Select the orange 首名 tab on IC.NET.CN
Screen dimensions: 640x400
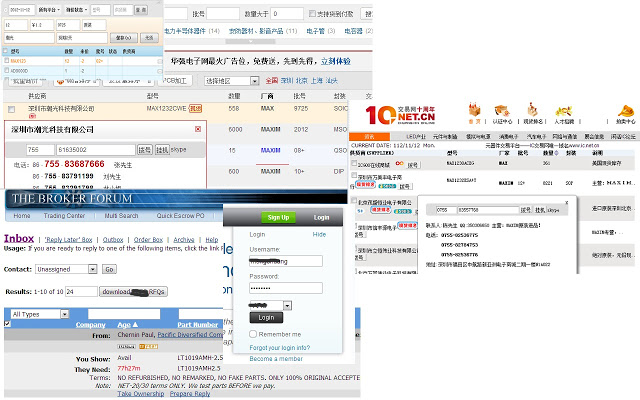[369, 136]
